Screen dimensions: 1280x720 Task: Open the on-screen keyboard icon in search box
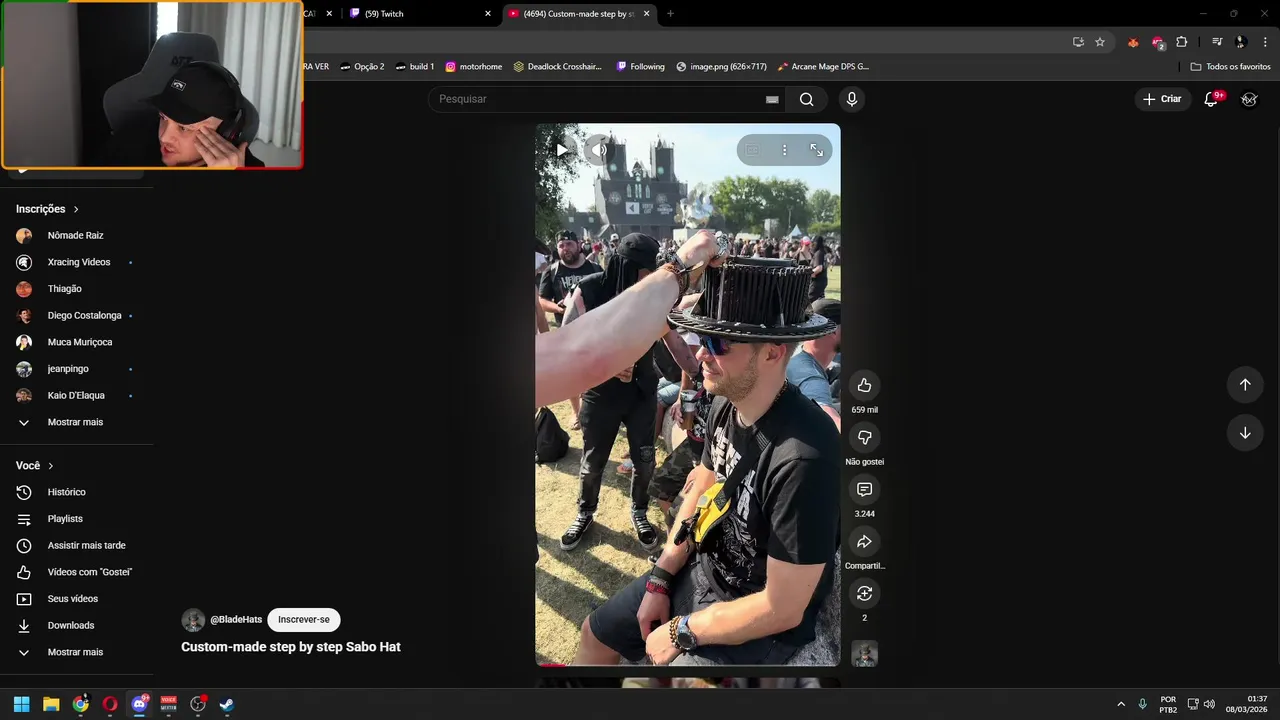click(x=772, y=99)
